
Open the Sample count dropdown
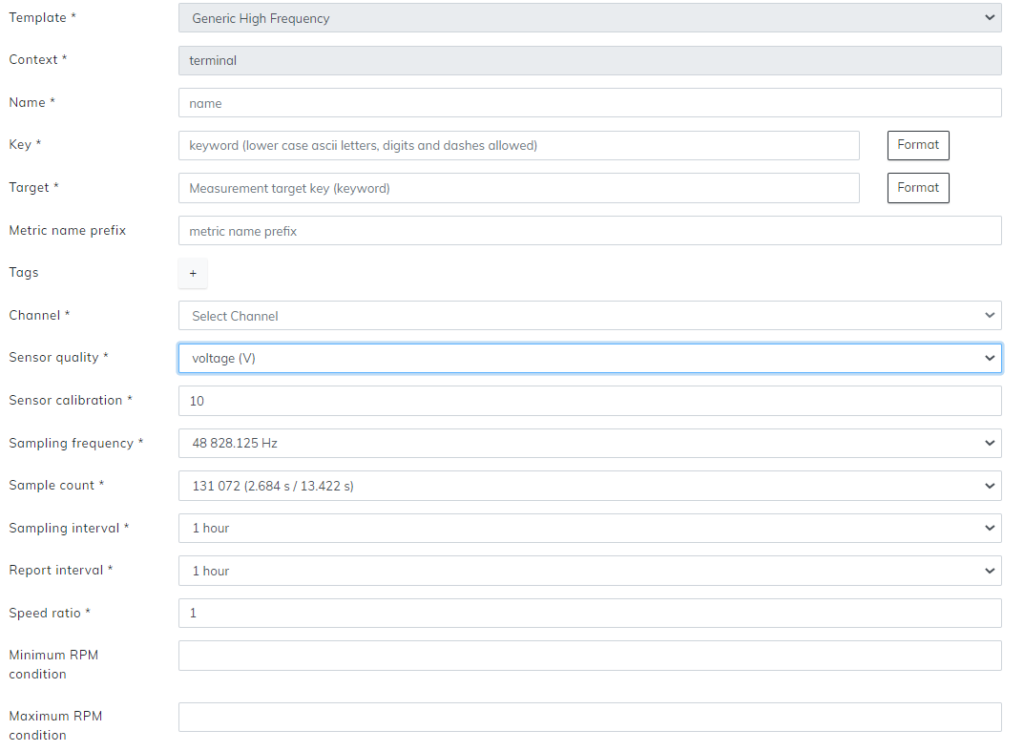click(589, 486)
